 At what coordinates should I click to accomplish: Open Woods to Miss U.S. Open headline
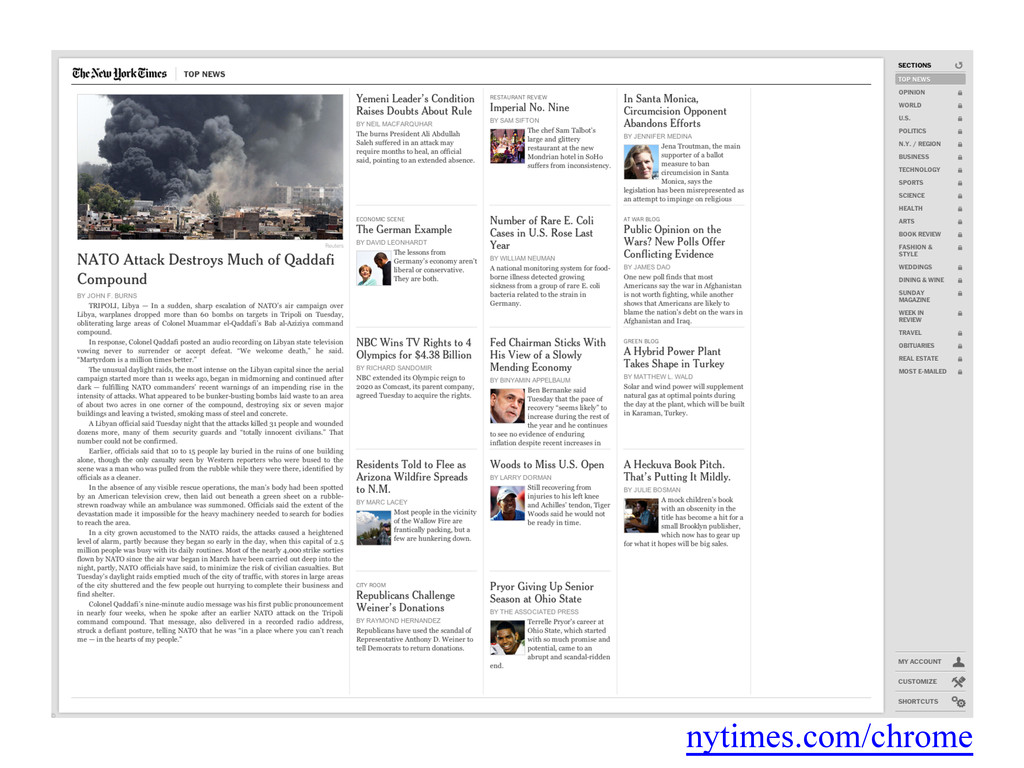click(547, 464)
